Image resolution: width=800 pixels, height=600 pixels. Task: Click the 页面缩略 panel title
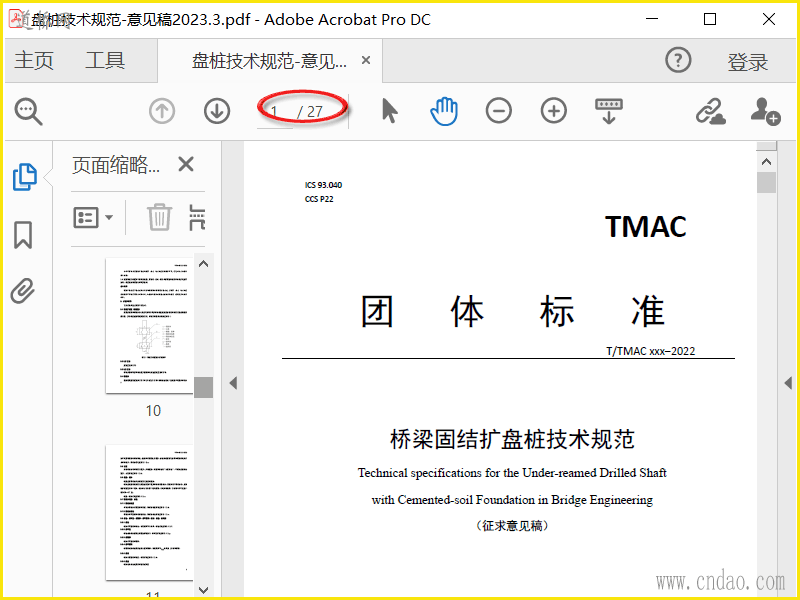point(116,165)
